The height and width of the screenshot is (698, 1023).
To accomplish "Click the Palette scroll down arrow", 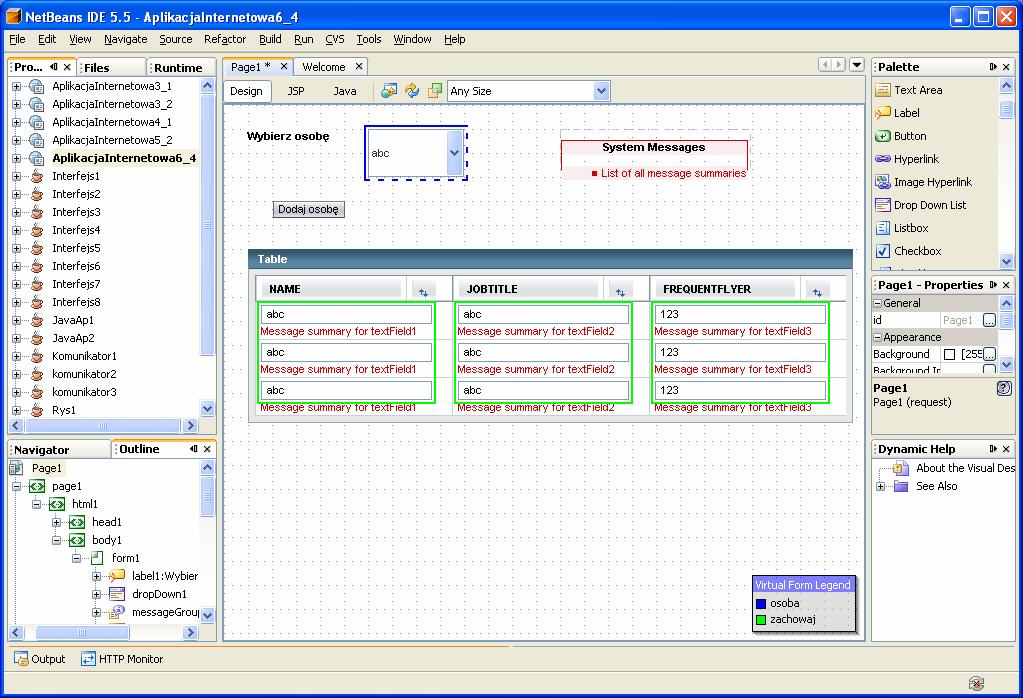I will pyautogui.click(x=1006, y=261).
